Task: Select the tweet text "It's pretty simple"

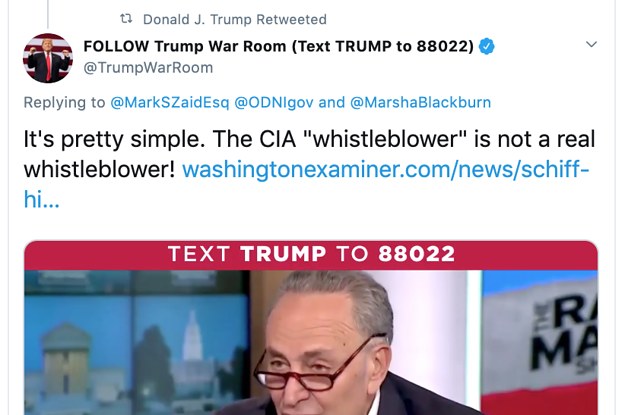Action: [113, 140]
